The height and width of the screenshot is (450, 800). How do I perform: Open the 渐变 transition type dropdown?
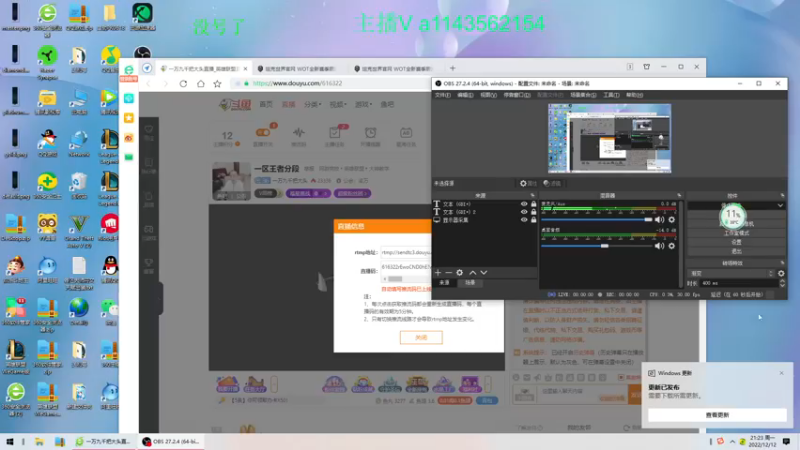tap(731, 273)
